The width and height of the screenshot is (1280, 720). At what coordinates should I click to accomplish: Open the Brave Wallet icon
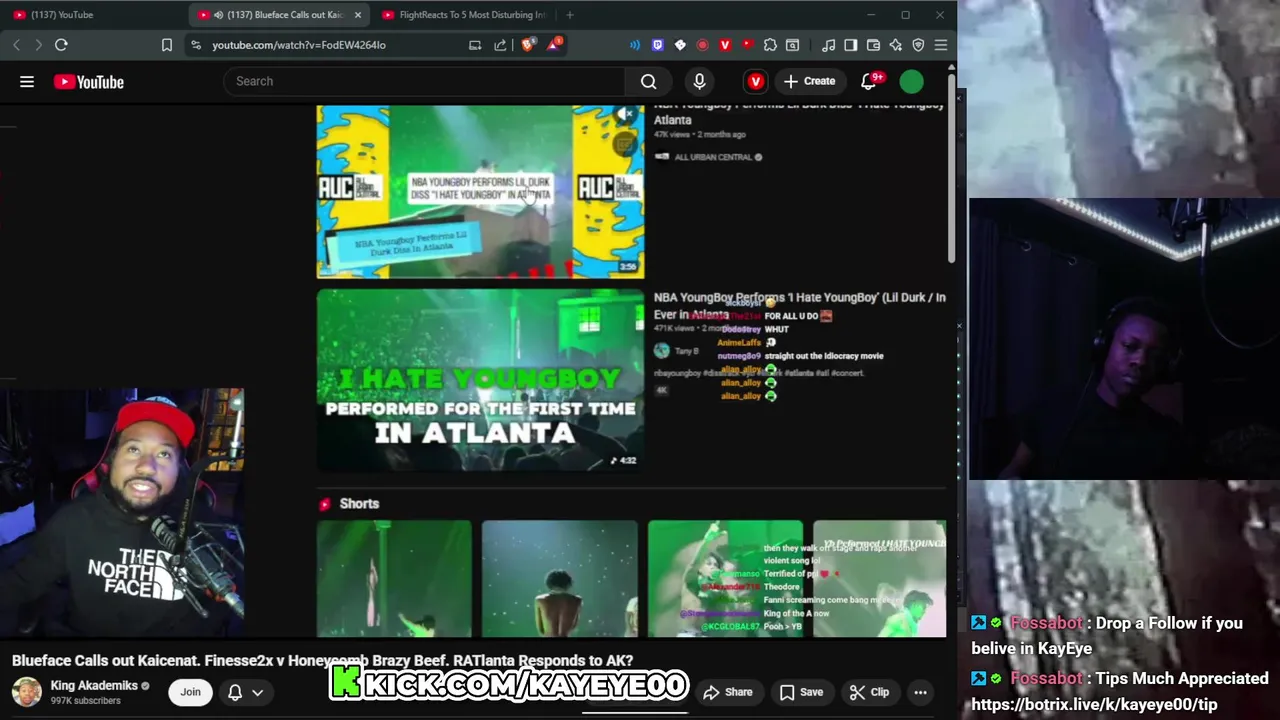pos(873,45)
